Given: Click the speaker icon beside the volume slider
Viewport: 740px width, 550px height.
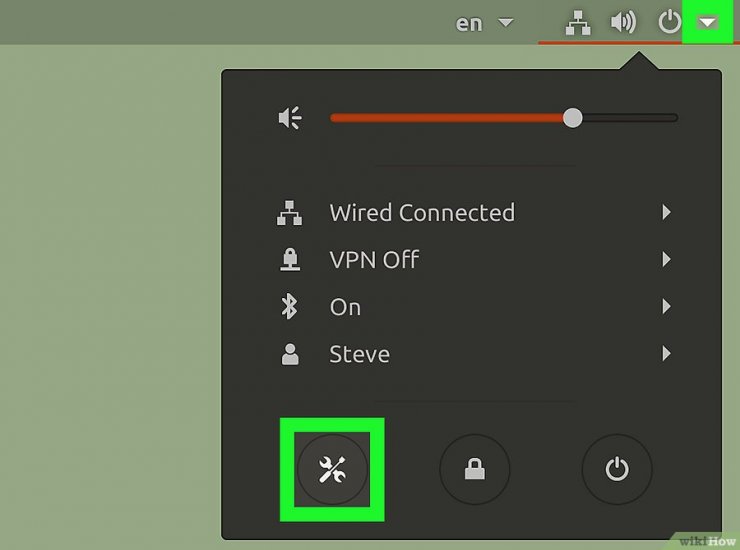Looking at the screenshot, I should pyautogui.click(x=290, y=118).
